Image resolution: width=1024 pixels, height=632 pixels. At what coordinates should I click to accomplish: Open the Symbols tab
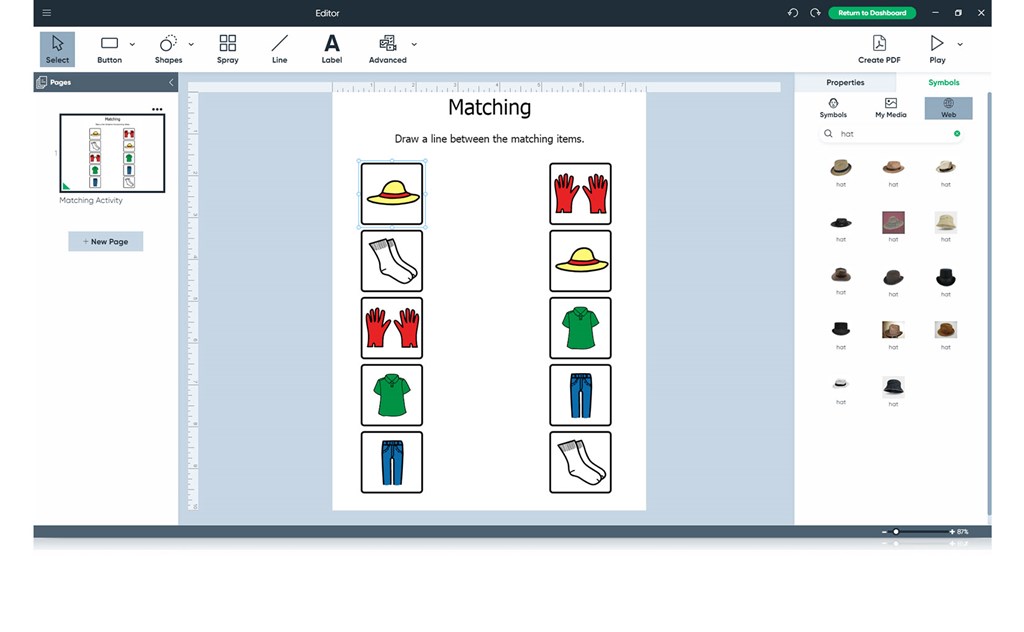click(x=943, y=82)
